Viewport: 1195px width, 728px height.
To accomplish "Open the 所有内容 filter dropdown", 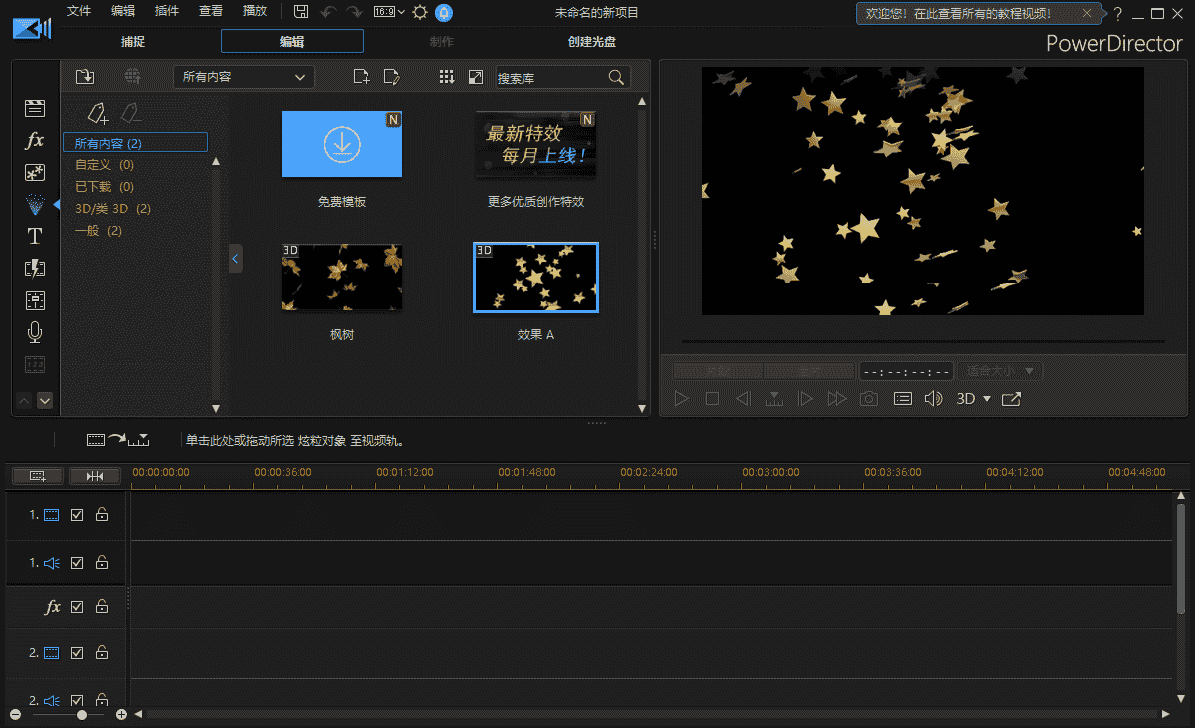I will point(243,77).
